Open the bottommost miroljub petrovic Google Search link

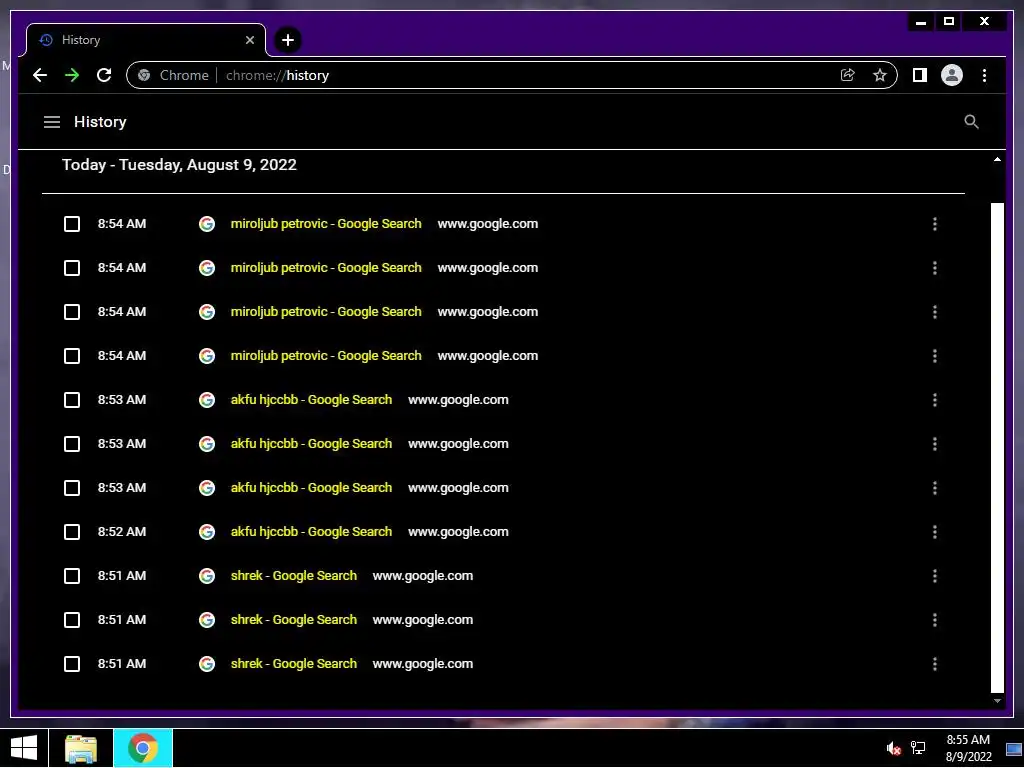click(326, 355)
